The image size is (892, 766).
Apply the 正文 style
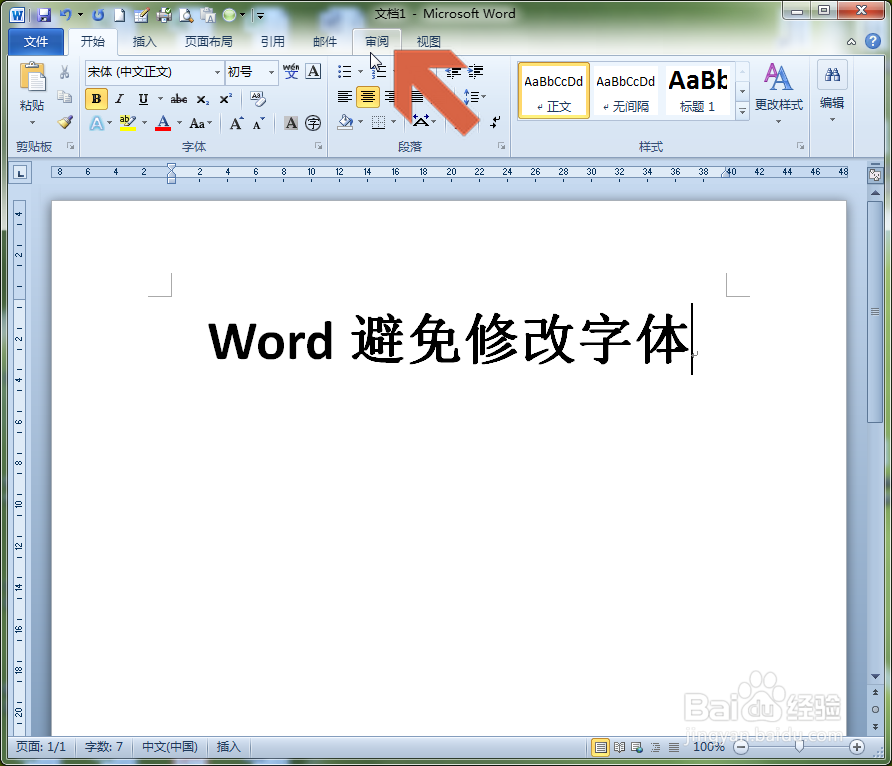[x=554, y=91]
